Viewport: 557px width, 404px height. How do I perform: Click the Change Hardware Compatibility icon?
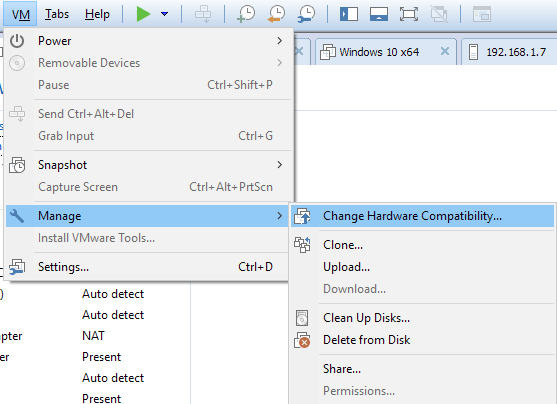click(x=302, y=216)
